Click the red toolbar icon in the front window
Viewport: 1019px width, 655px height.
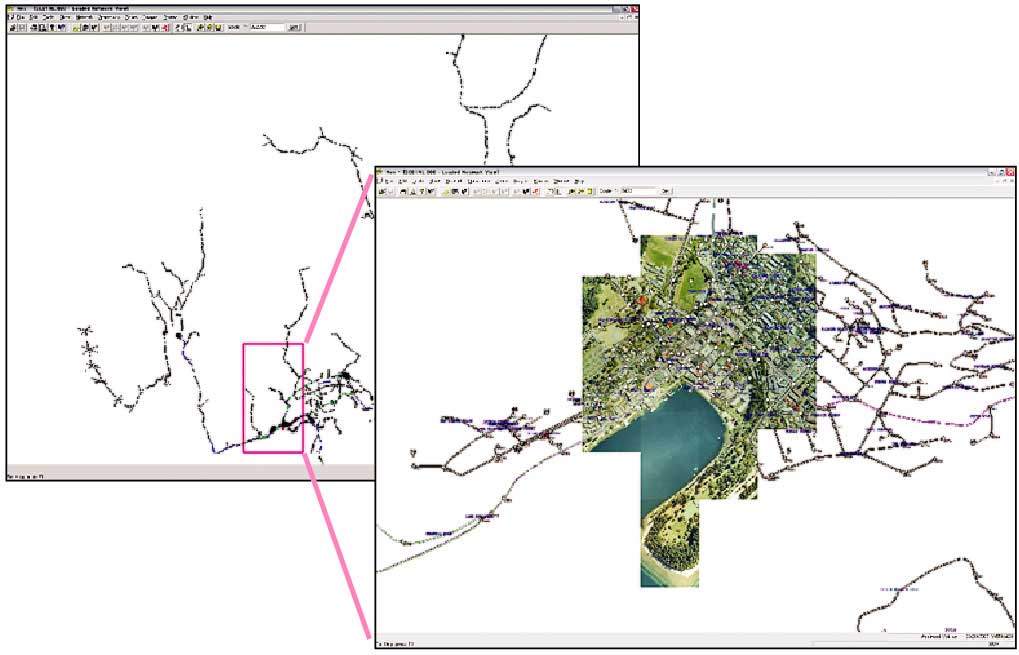[x=535, y=191]
